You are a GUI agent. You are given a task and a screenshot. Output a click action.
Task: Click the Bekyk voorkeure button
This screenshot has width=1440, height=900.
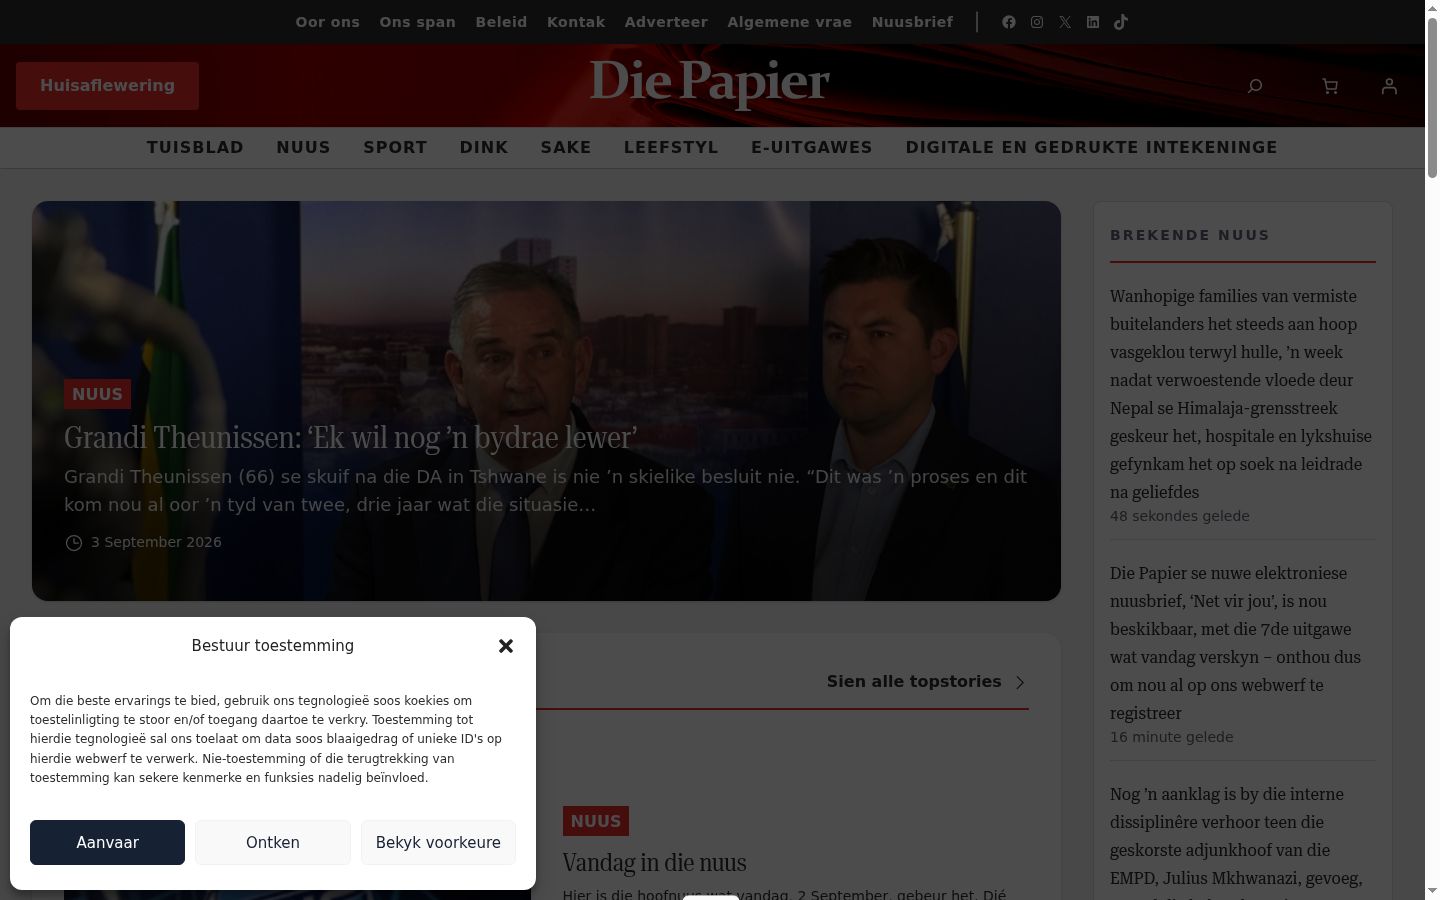click(438, 842)
